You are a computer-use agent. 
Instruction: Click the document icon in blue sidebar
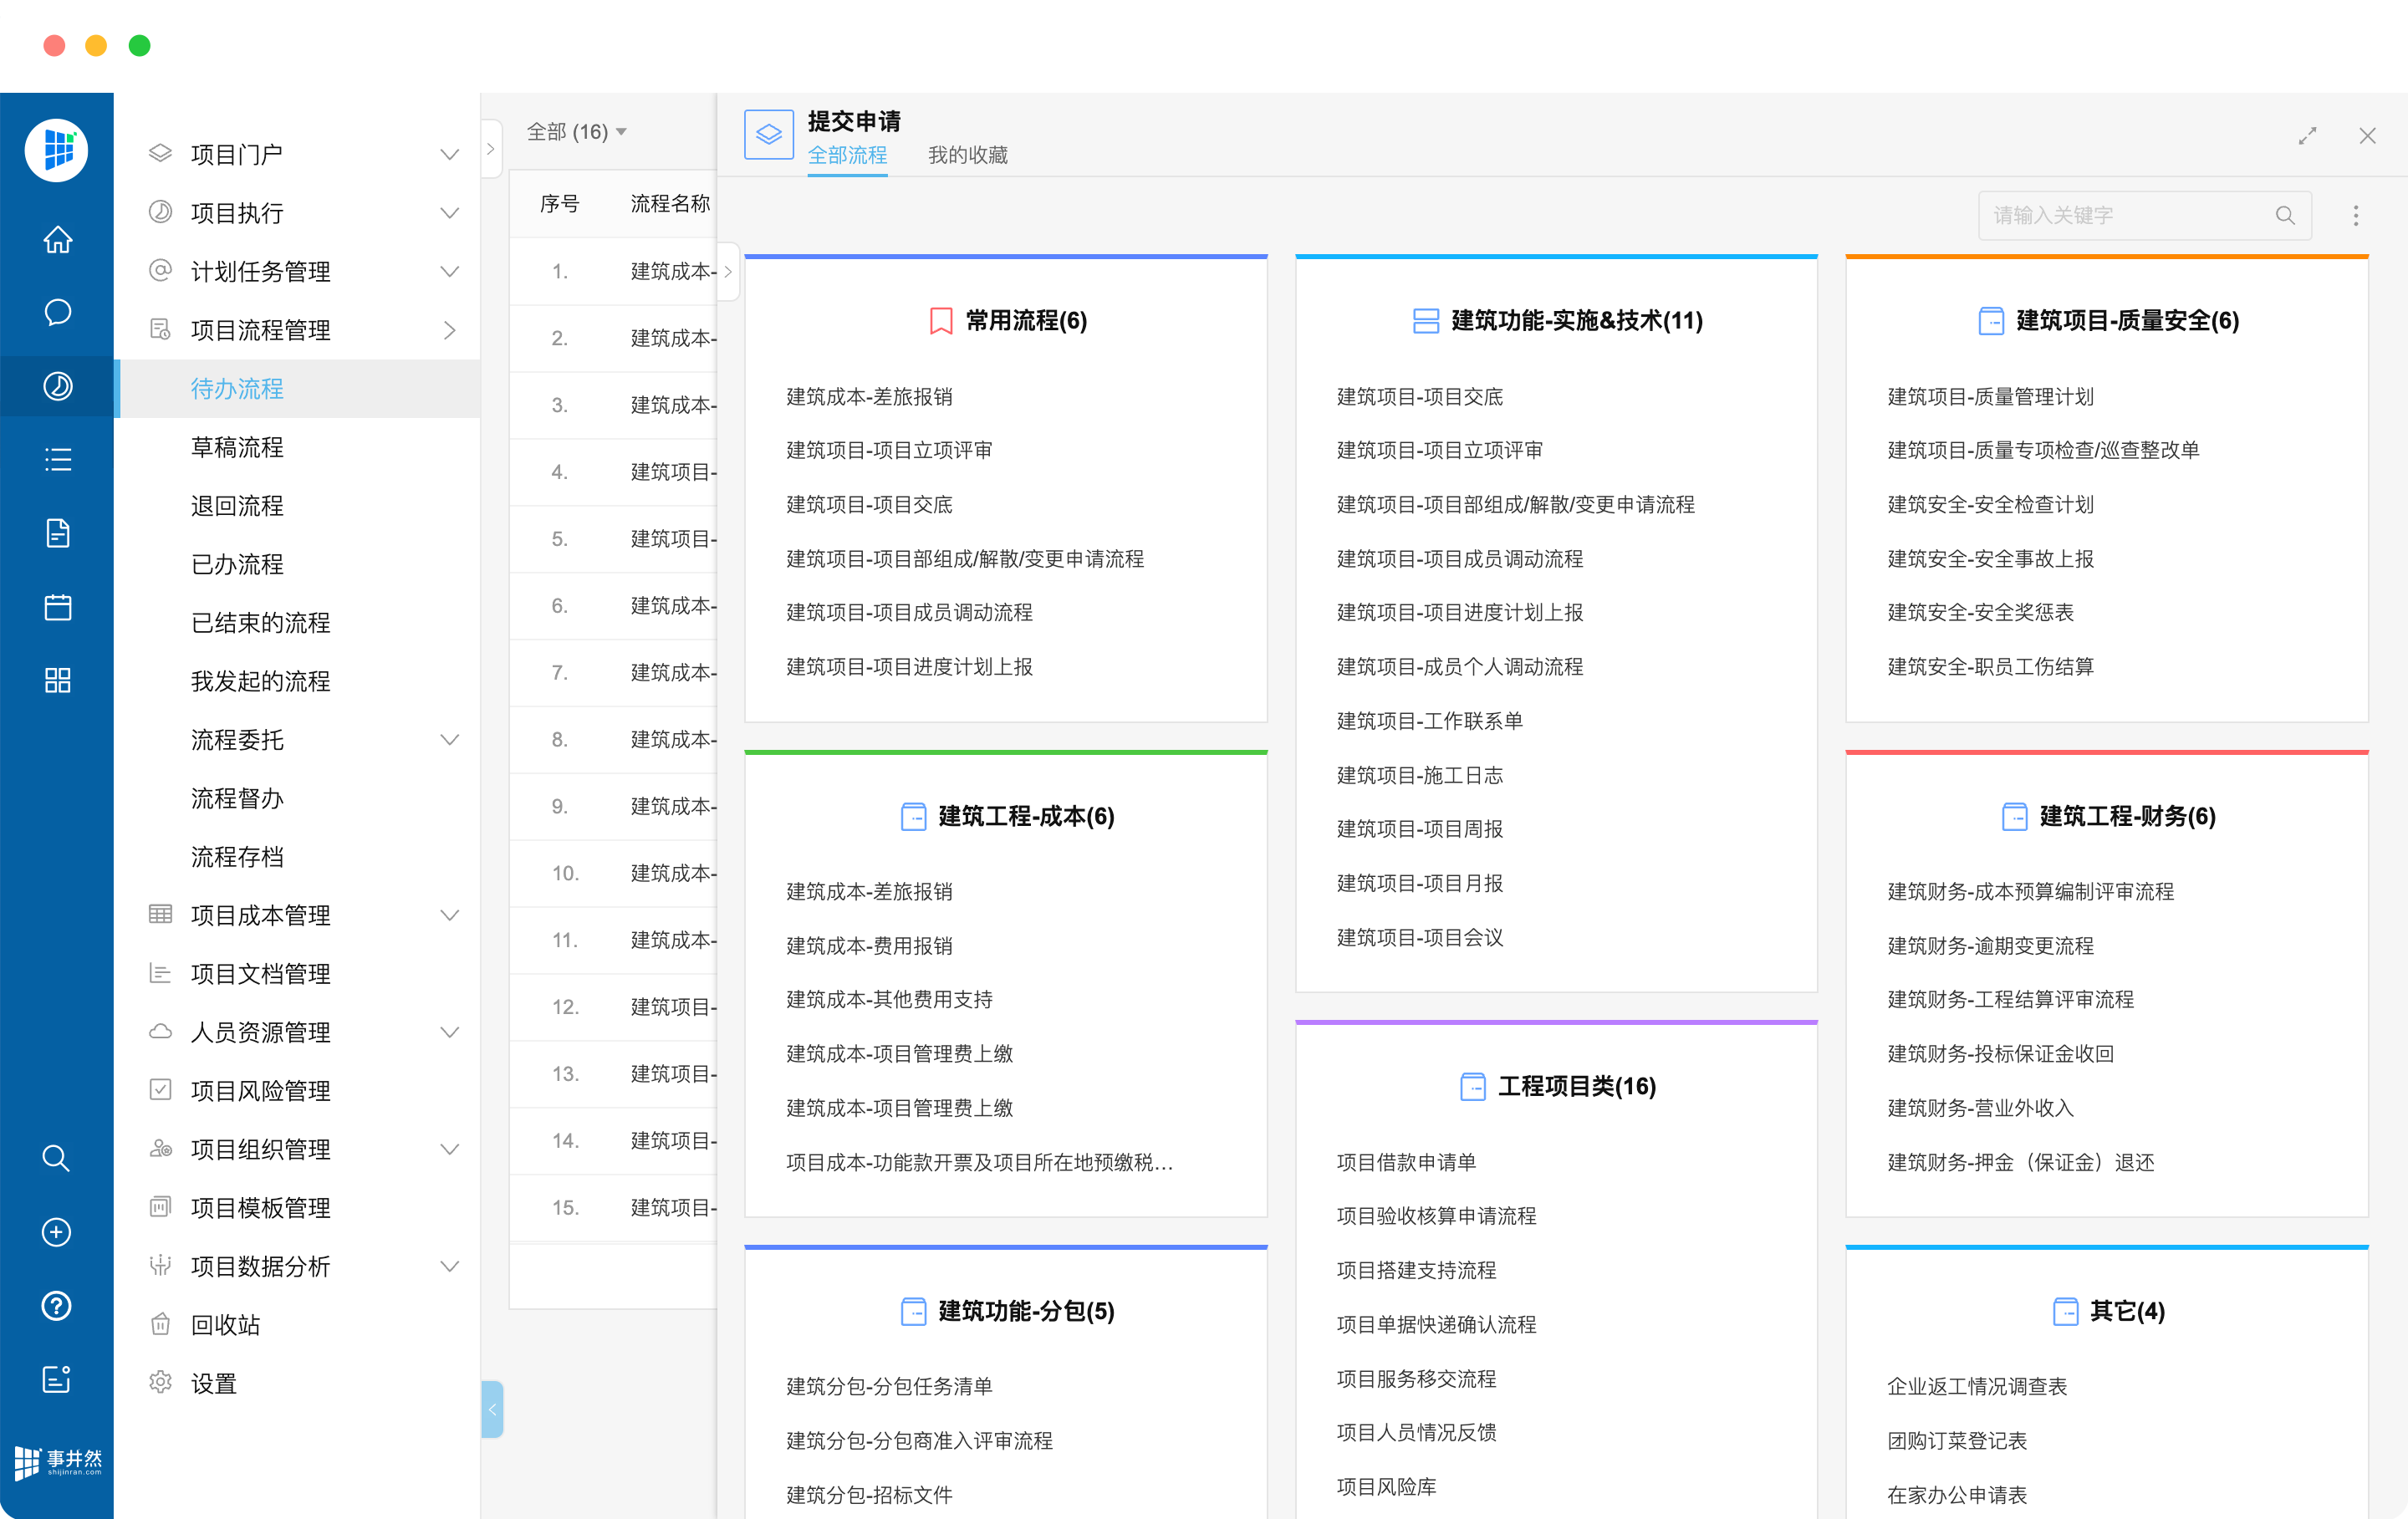point(57,533)
